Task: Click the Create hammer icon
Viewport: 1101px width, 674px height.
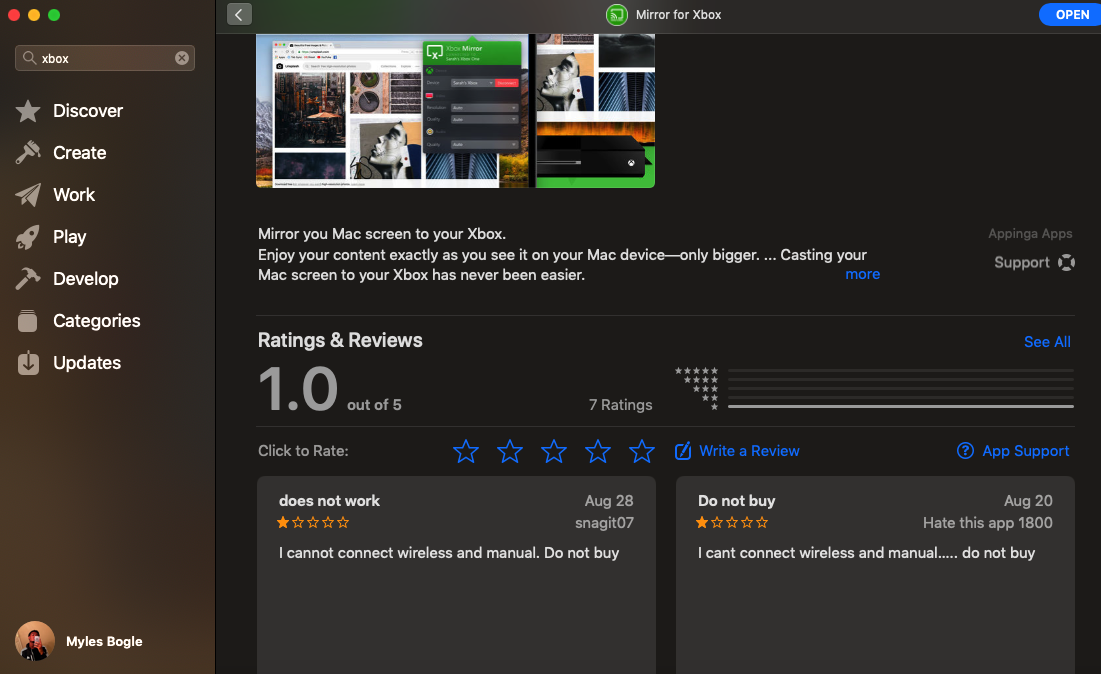Action: (28, 152)
